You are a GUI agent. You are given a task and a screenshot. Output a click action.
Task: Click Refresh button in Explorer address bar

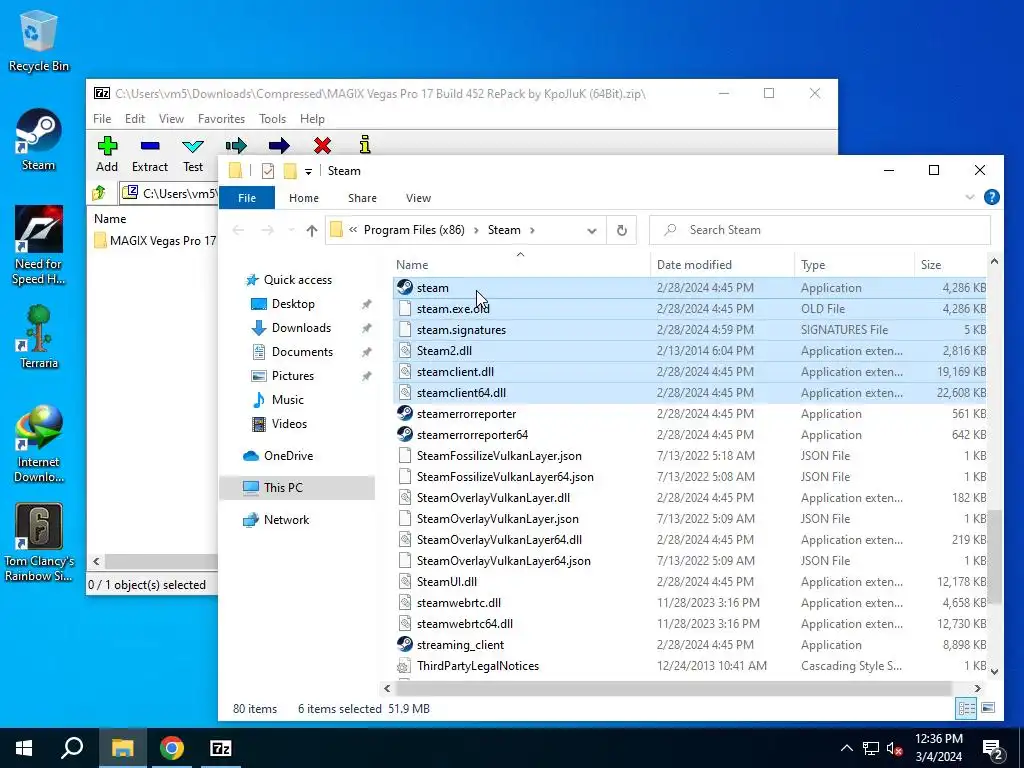[622, 230]
